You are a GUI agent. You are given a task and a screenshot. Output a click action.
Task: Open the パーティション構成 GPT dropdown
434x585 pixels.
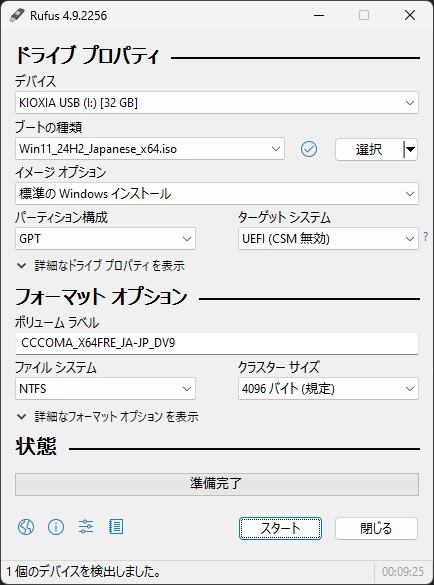[x=105, y=239]
